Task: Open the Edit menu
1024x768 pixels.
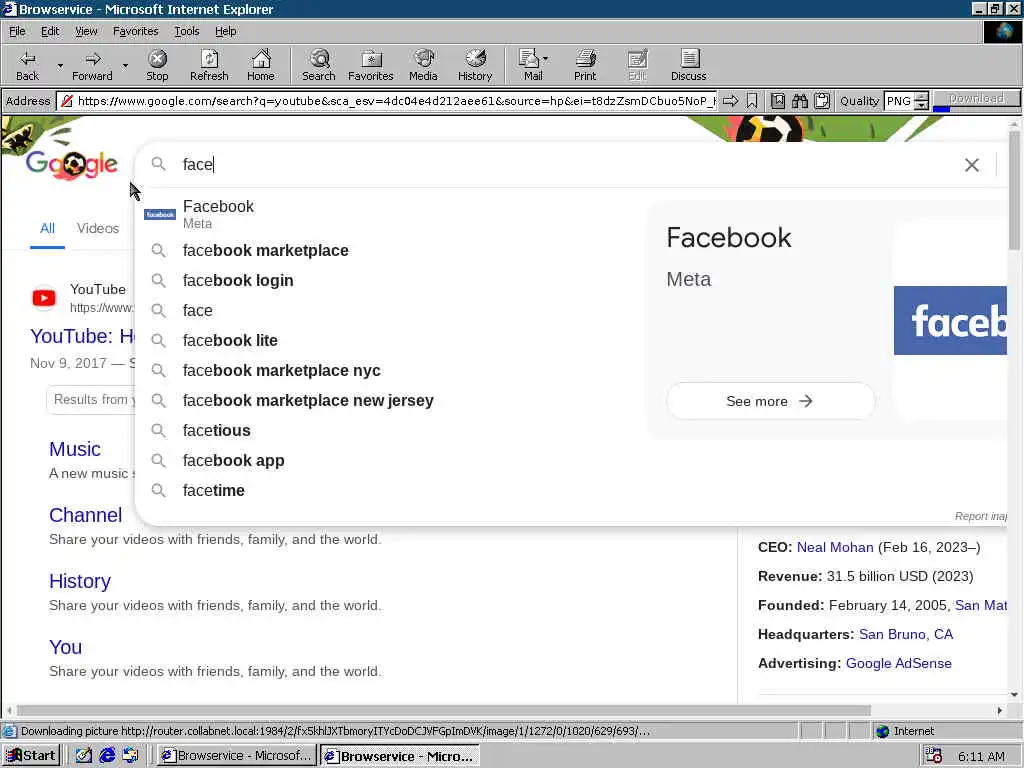Action: (50, 31)
